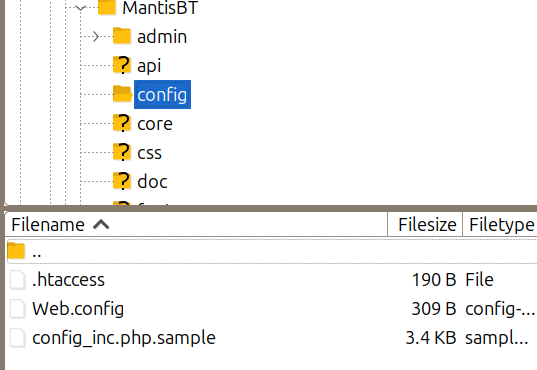The image size is (537, 370).
Task: Click the core folder question mark icon
Action: tap(122, 123)
